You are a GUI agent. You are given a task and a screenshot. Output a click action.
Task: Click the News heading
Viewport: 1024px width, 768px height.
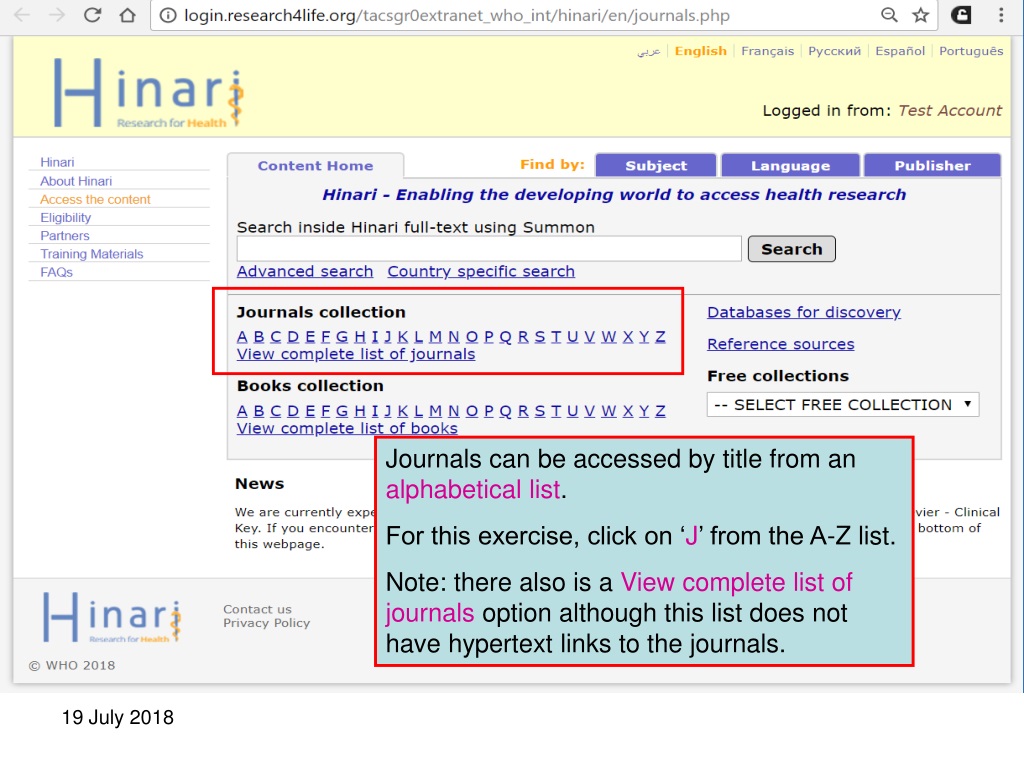click(x=259, y=484)
